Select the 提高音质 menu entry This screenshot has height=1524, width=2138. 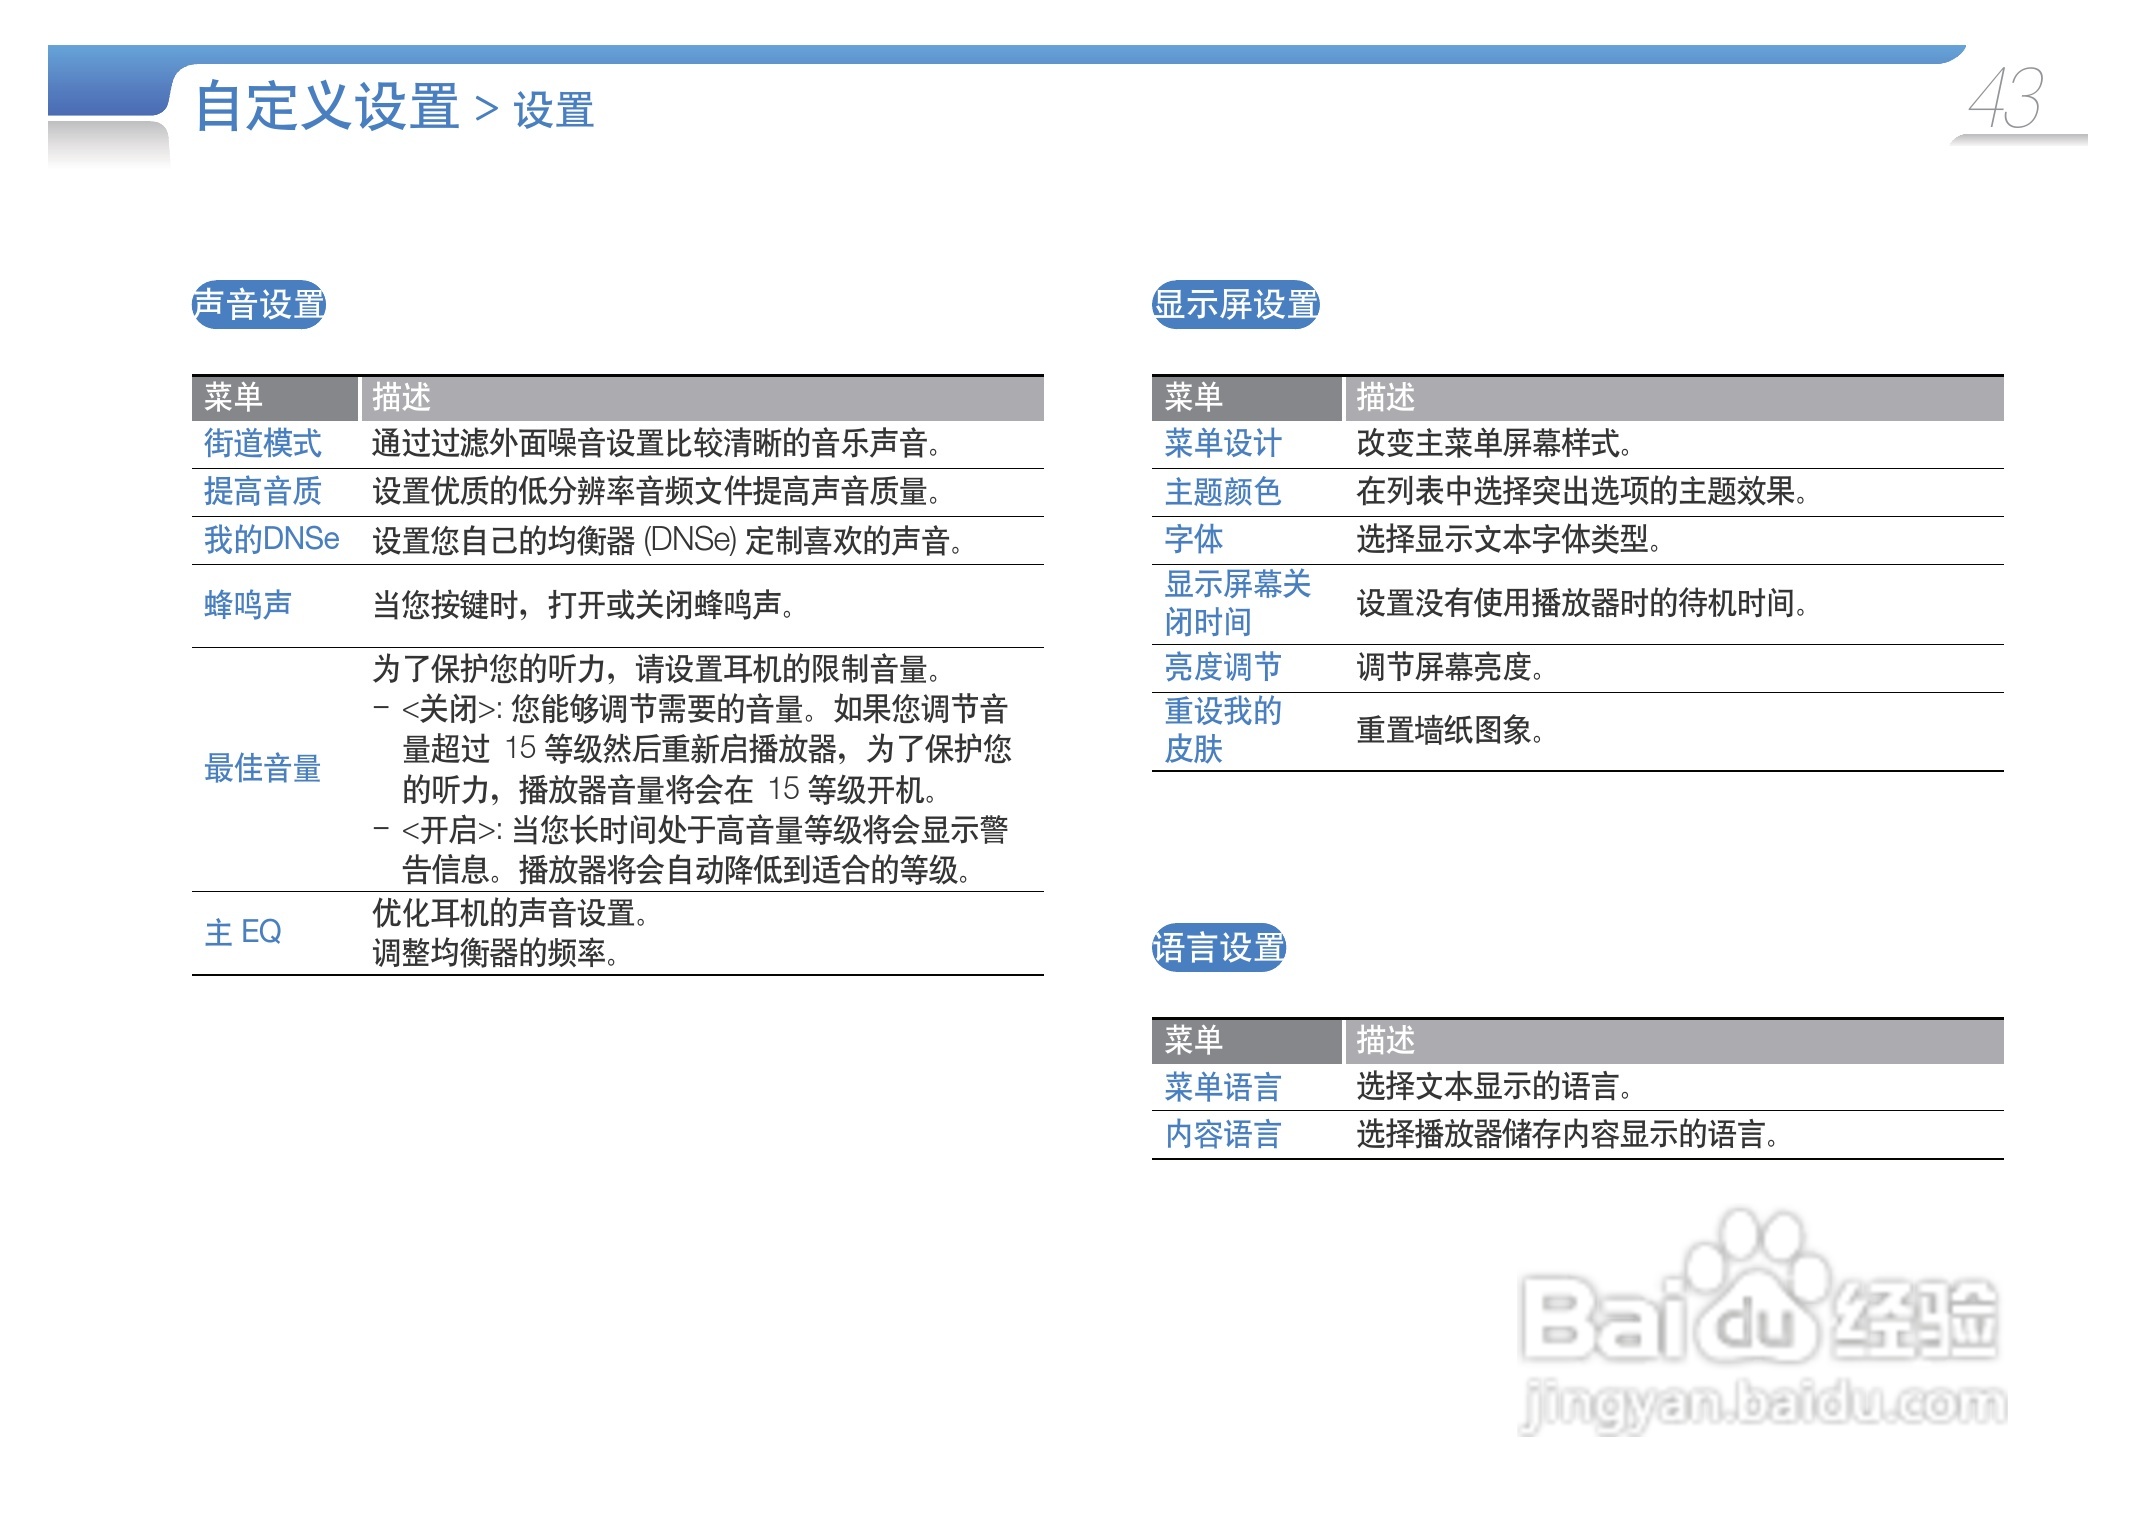click(x=262, y=491)
